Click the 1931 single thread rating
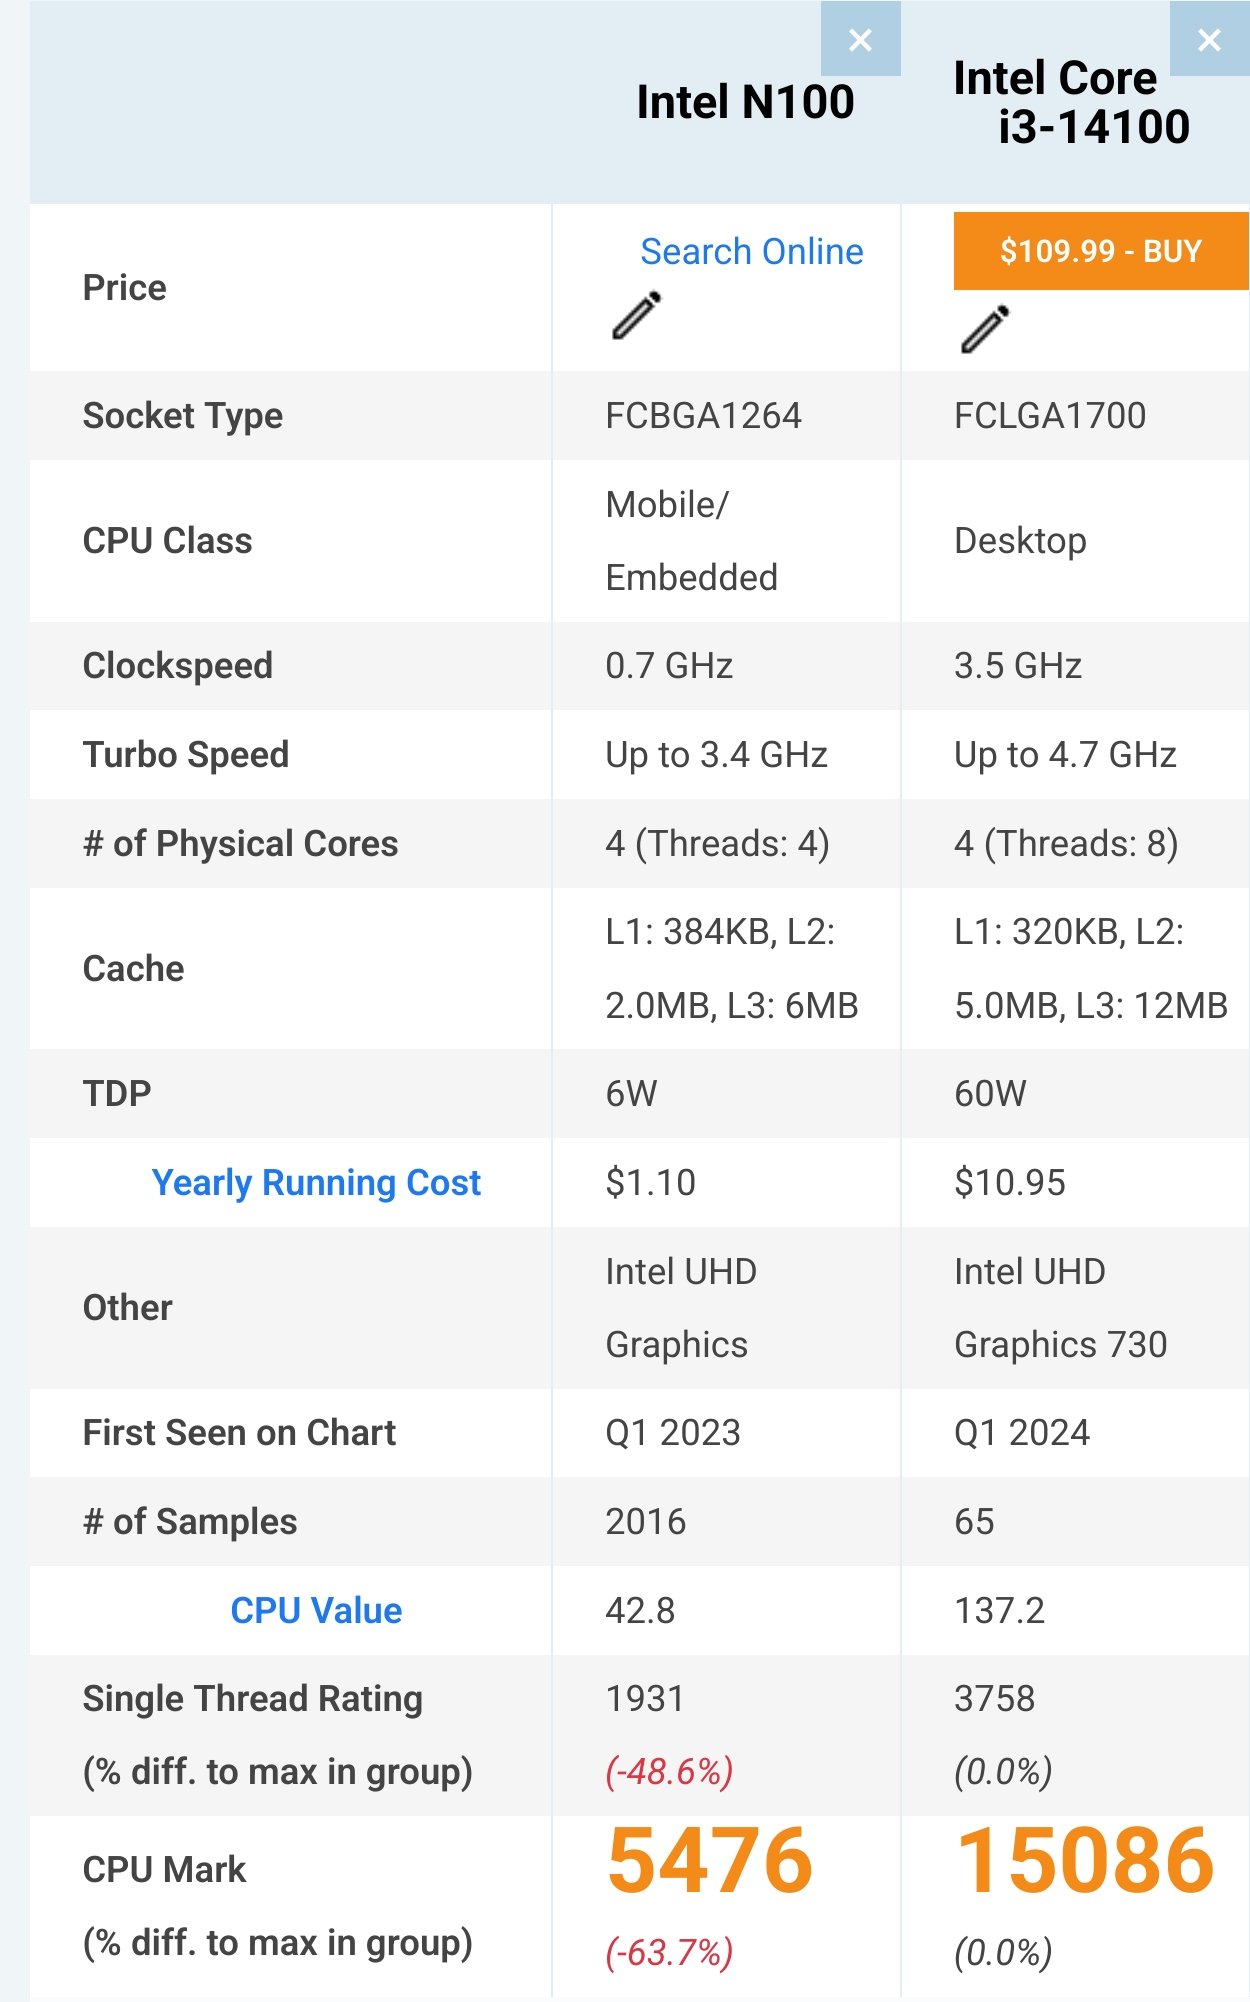 click(645, 1698)
